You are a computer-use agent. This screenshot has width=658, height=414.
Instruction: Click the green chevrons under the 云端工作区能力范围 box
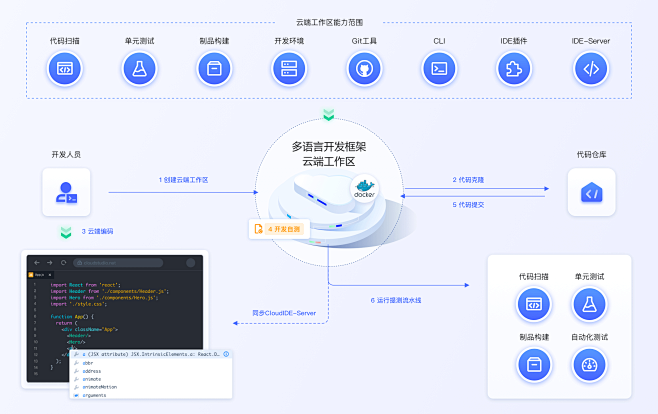[328, 115]
